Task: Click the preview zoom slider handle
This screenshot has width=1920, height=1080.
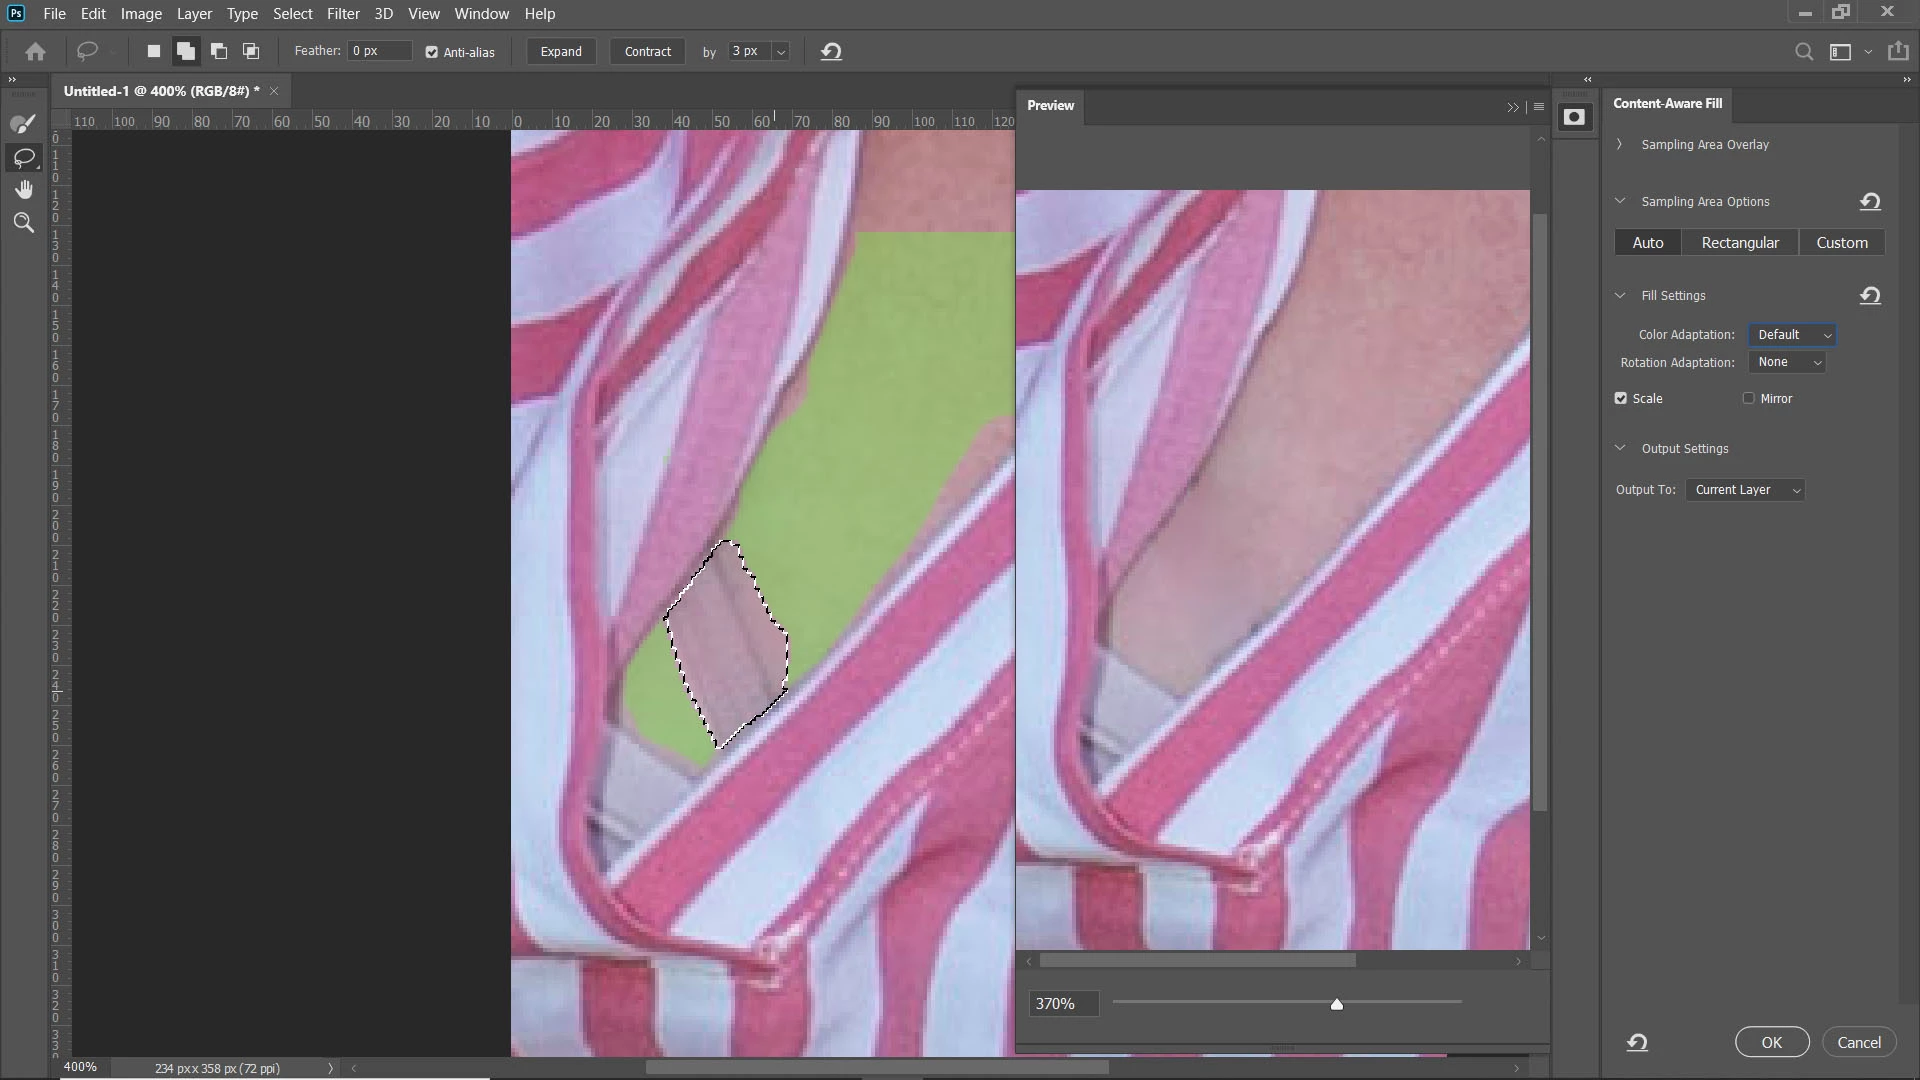Action: [x=1336, y=1003]
